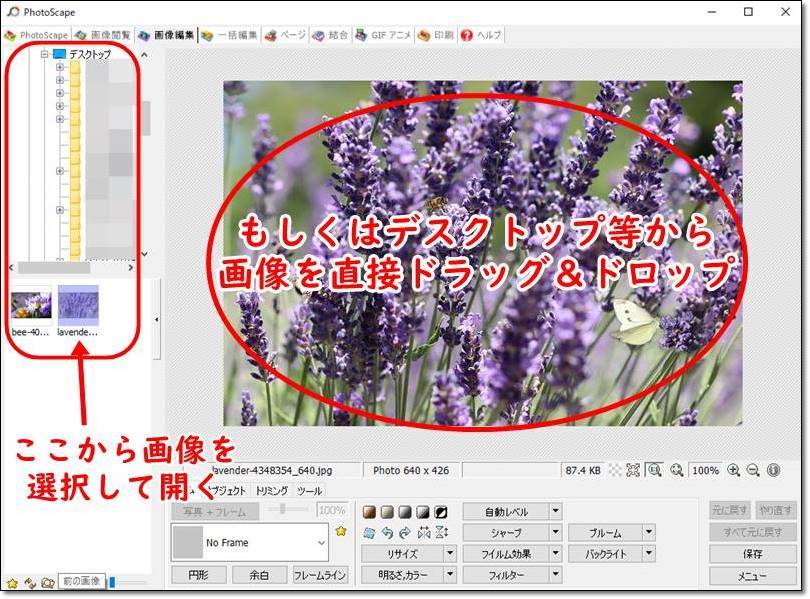The width and height of the screenshot is (810, 599).
Task: Open the 一括編集 batch editor tab
Action: click(x=229, y=35)
